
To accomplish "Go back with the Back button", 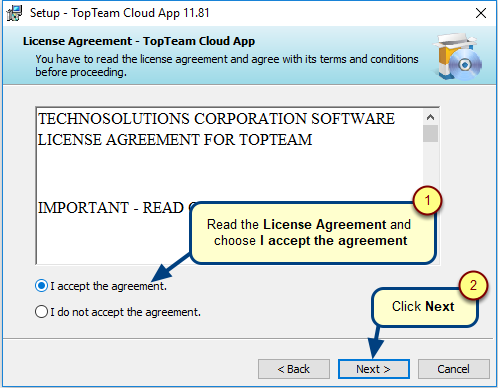I will point(294,369).
